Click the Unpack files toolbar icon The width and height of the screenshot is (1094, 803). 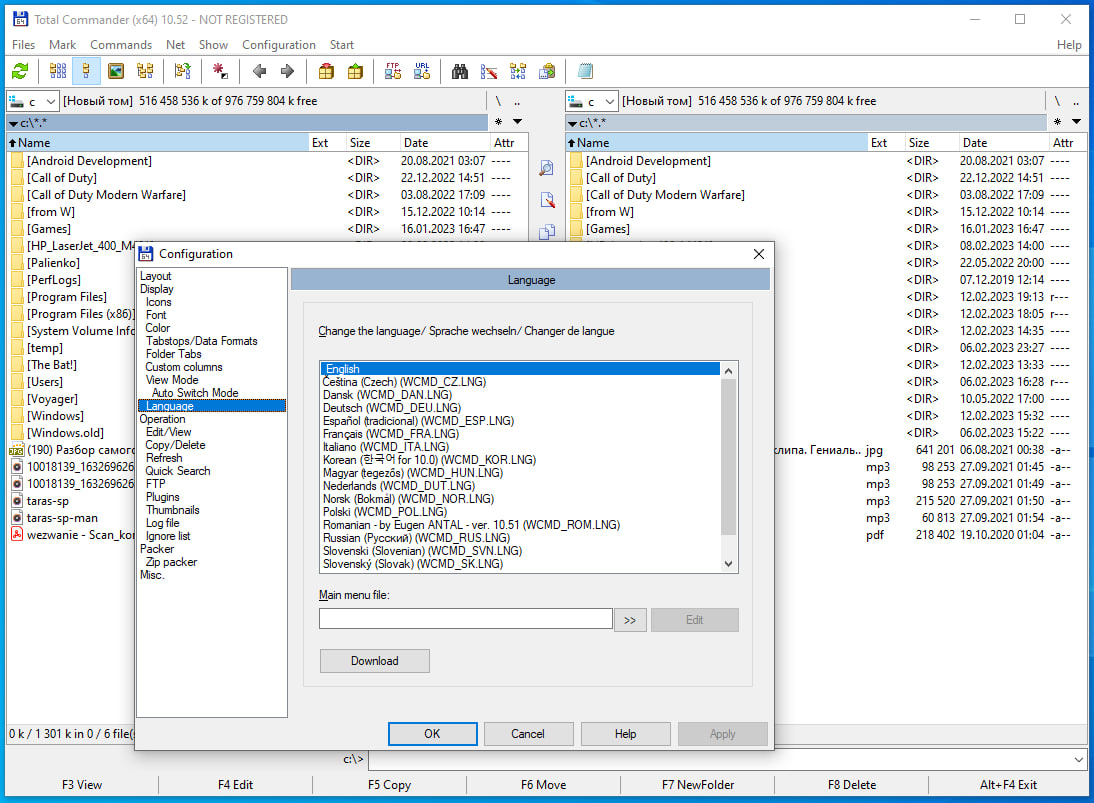coord(355,71)
